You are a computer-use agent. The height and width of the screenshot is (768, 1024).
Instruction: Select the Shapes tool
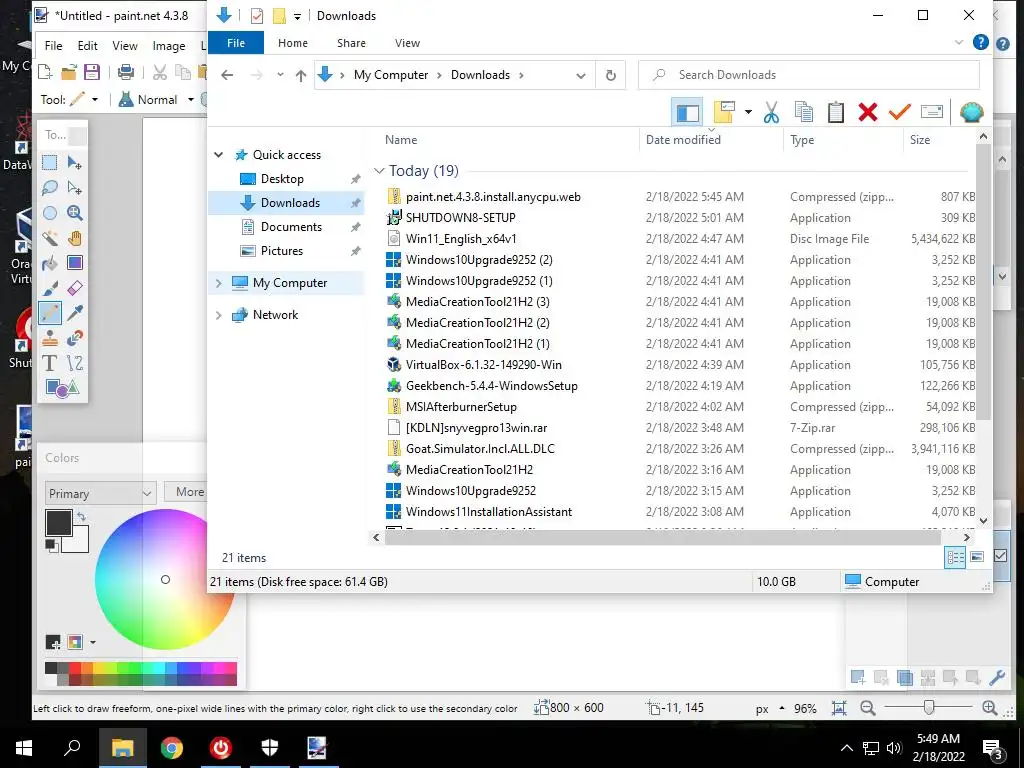62,389
